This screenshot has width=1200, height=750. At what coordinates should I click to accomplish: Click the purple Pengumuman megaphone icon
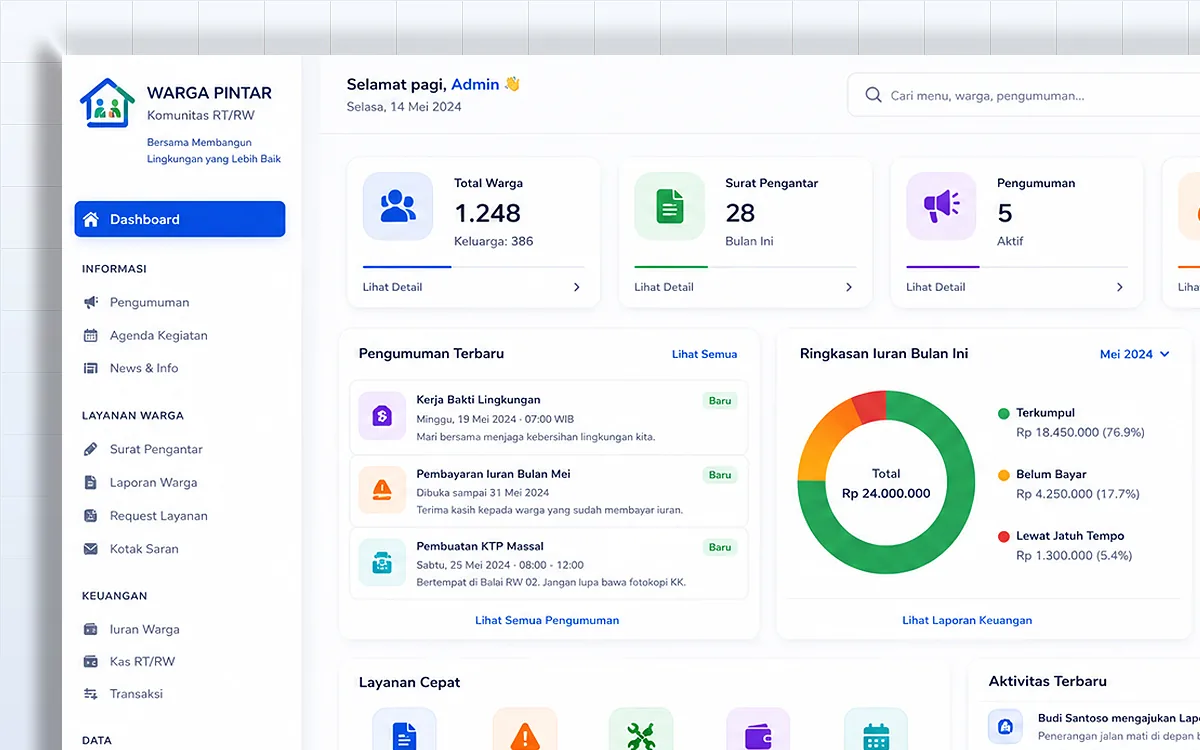(x=941, y=206)
